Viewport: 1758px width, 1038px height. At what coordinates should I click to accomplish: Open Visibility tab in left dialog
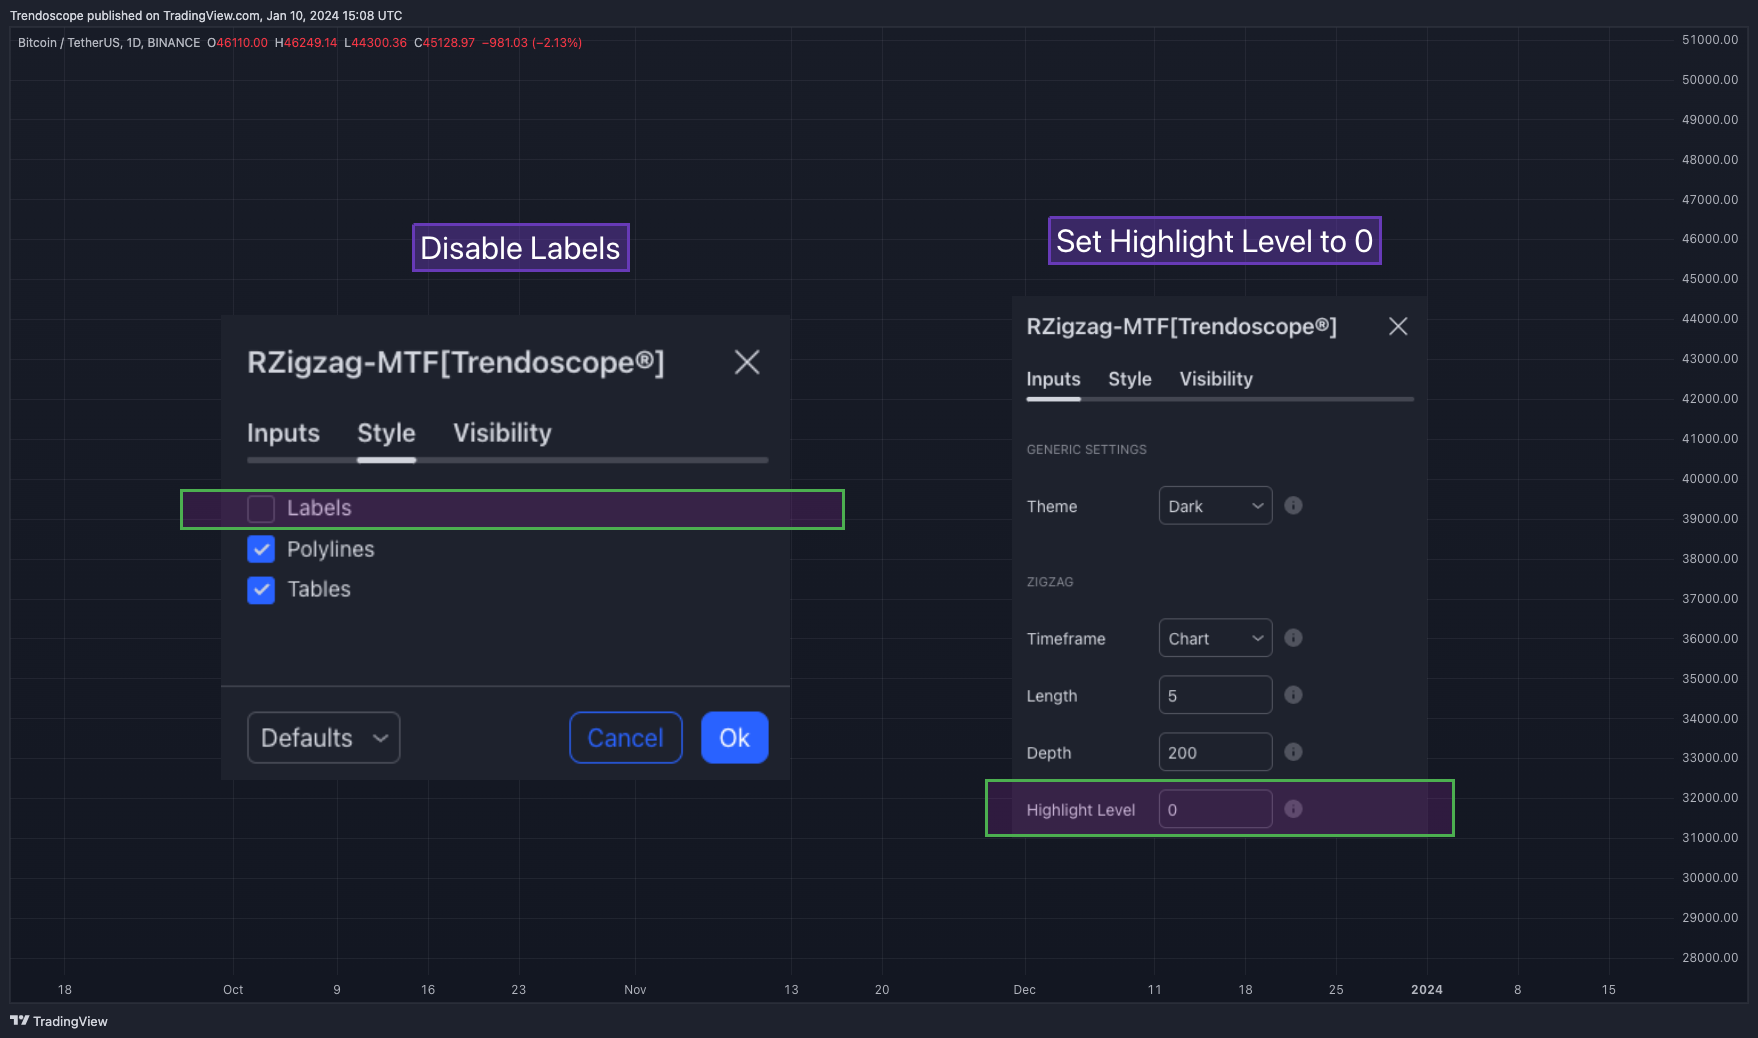(502, 433)
